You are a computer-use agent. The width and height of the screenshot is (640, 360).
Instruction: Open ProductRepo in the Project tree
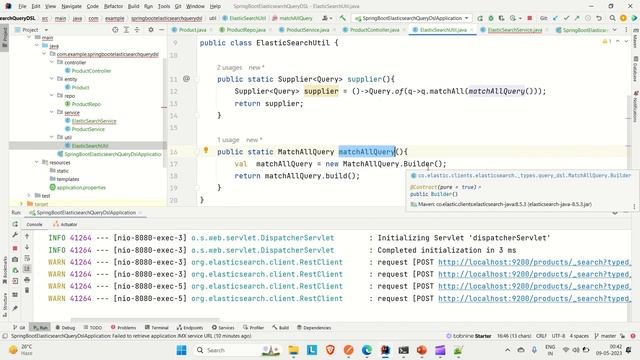86,104
